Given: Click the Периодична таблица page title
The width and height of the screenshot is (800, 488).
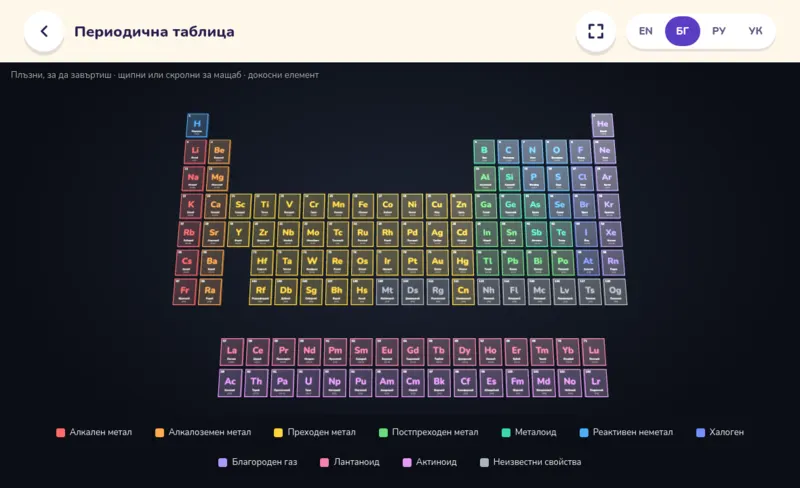Looking at the screenshot, I should [x=155, y=32].
